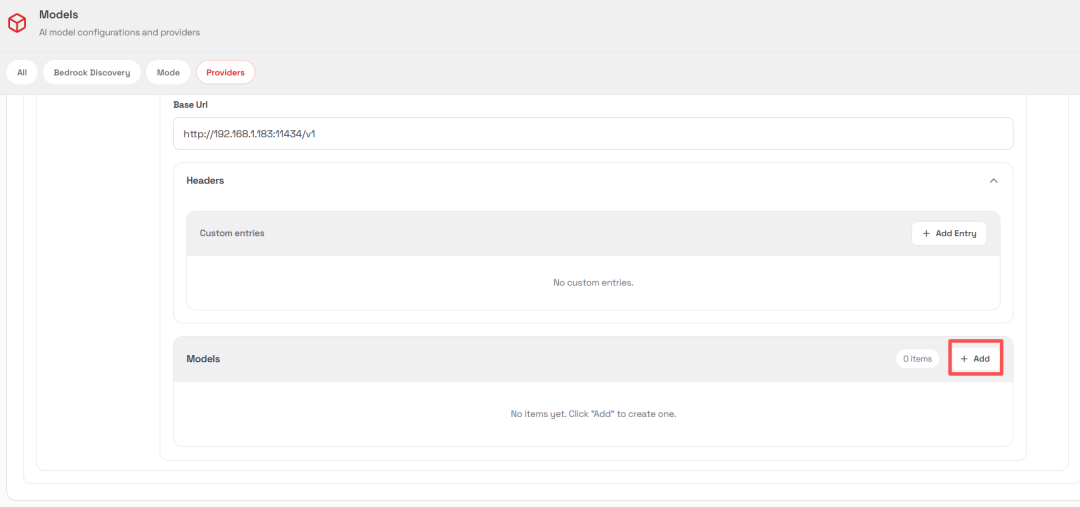1080x507 pixels.
Task: Open the Bedrock Discovery tab
Action: click(x=92, y=72)
